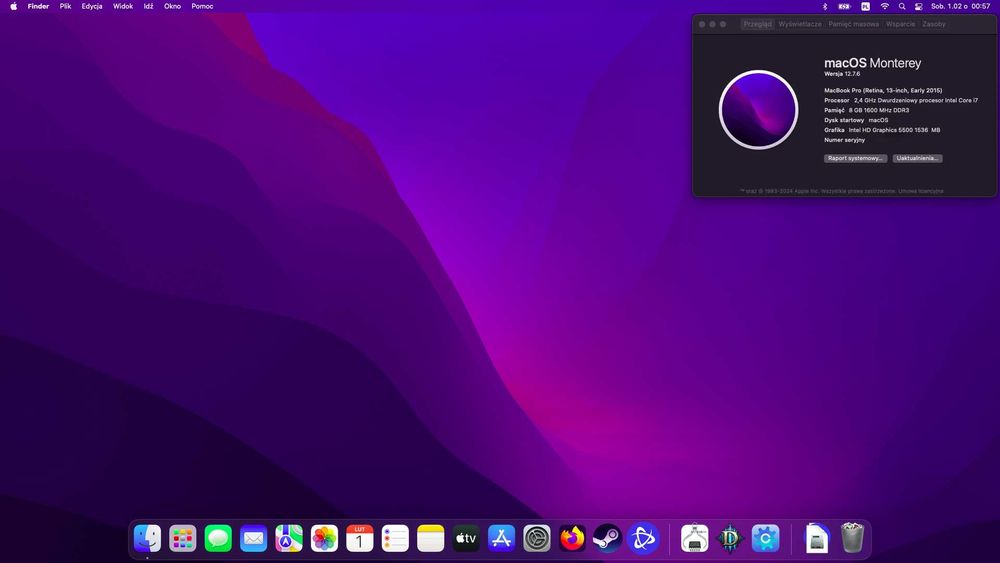
Task: Open the App Store in Dock
Action: coord(501,538)
